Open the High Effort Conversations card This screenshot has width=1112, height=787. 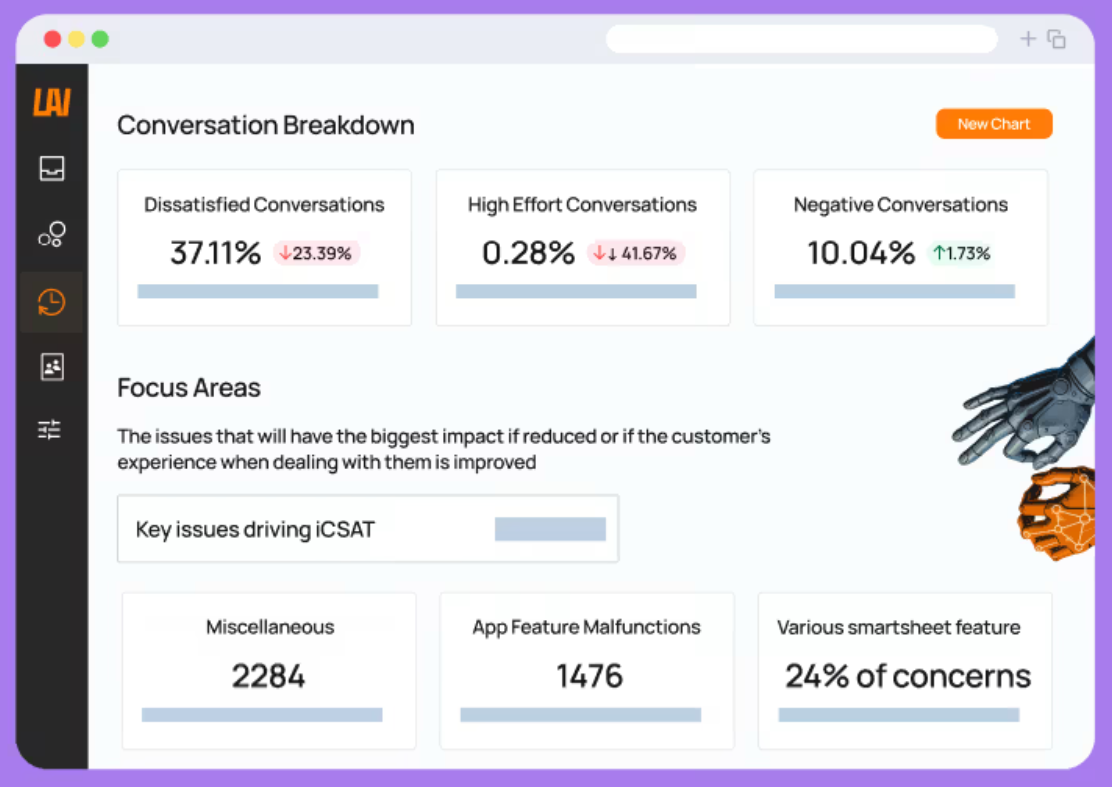(x=582, y=247)
